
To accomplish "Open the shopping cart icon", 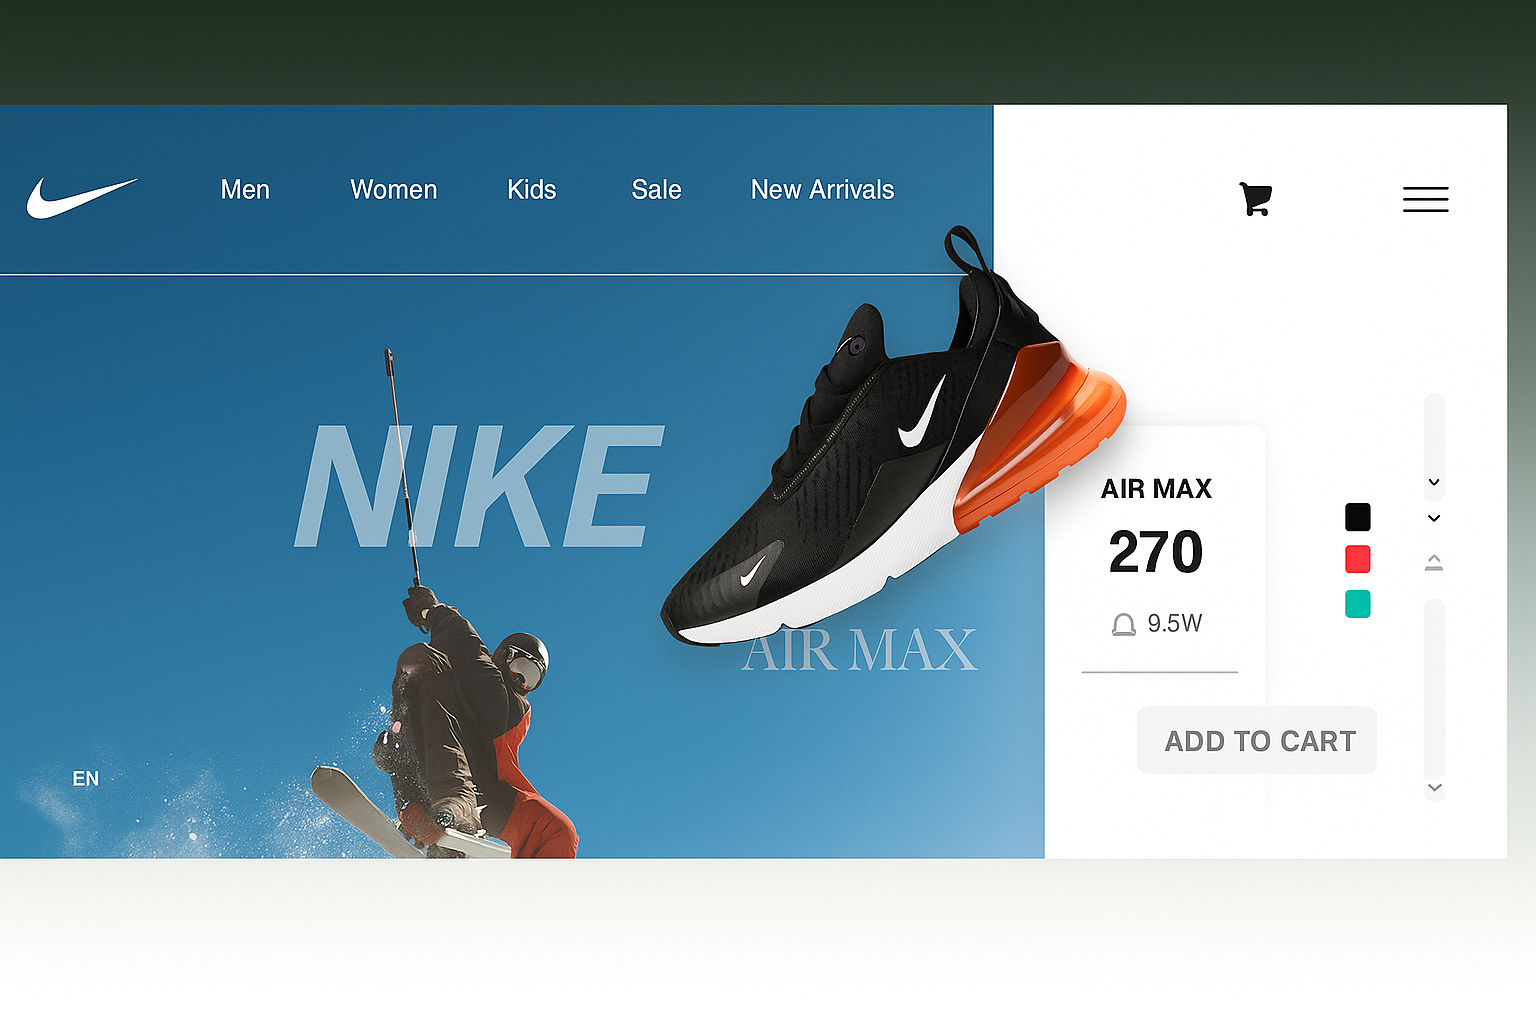I will tap(1255, 199).
